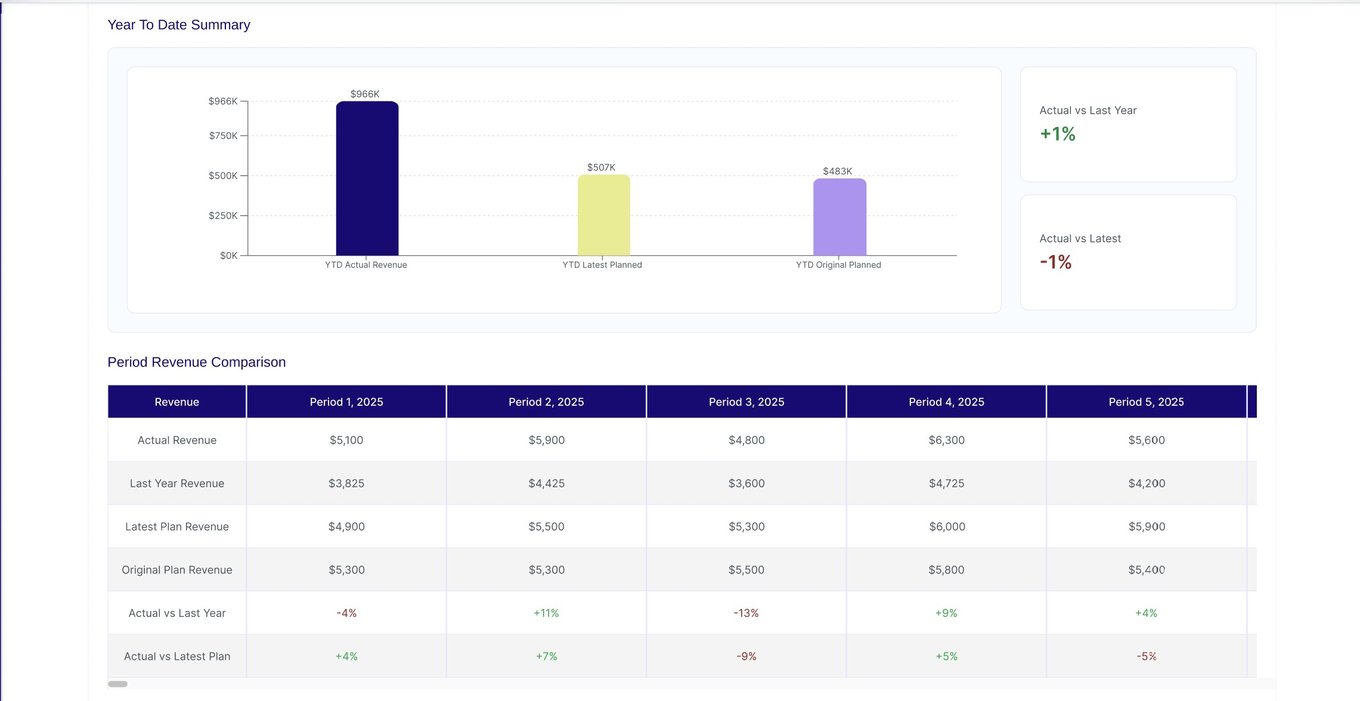Click the $750K y-axis tick label

223,136
